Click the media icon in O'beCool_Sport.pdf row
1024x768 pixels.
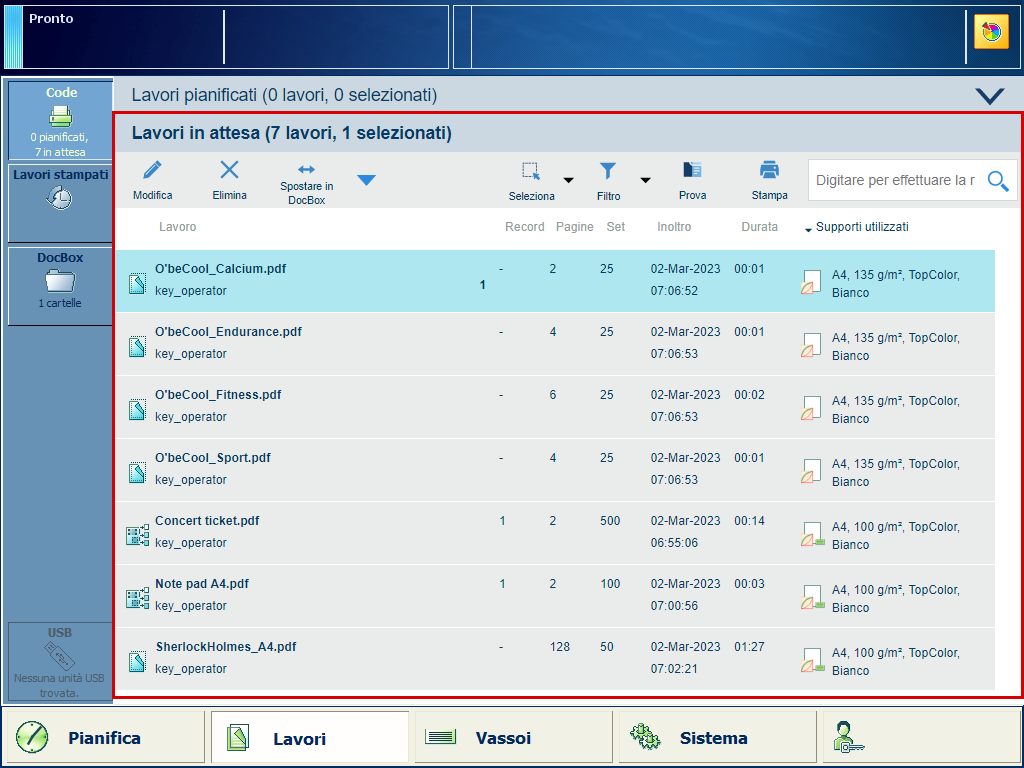(x=811, y=472)
